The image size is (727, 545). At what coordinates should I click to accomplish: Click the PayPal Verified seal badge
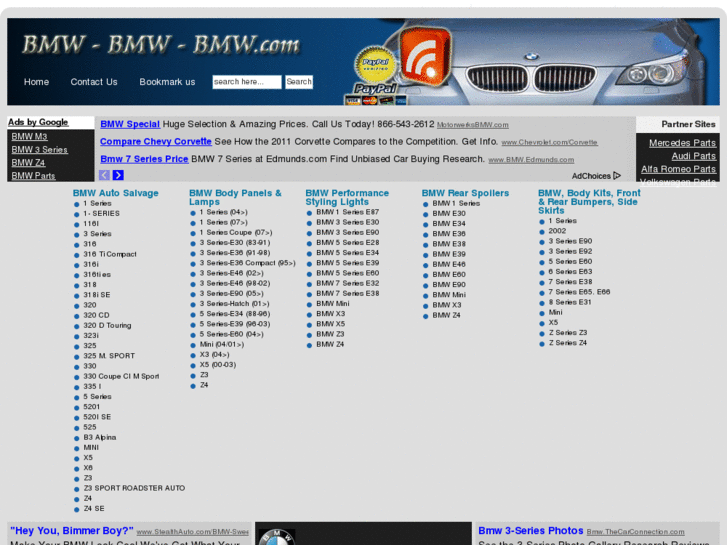[x=375, y=64]
